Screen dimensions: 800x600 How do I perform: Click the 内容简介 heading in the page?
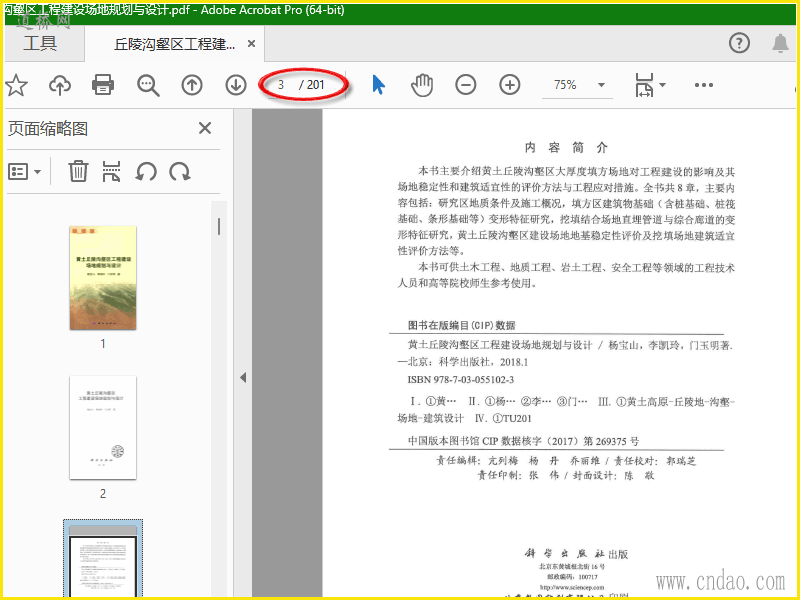coord(566,147)
